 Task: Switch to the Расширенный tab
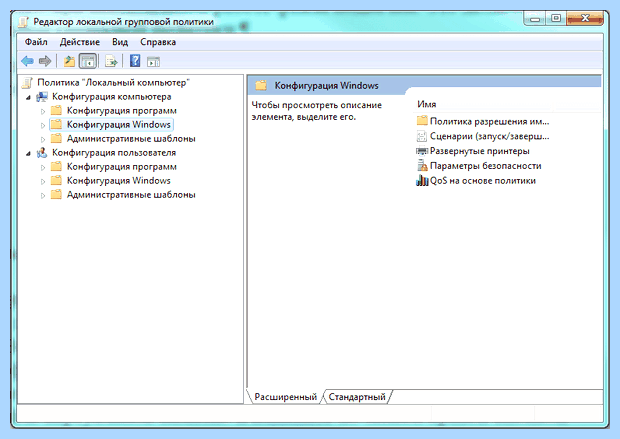285,397
